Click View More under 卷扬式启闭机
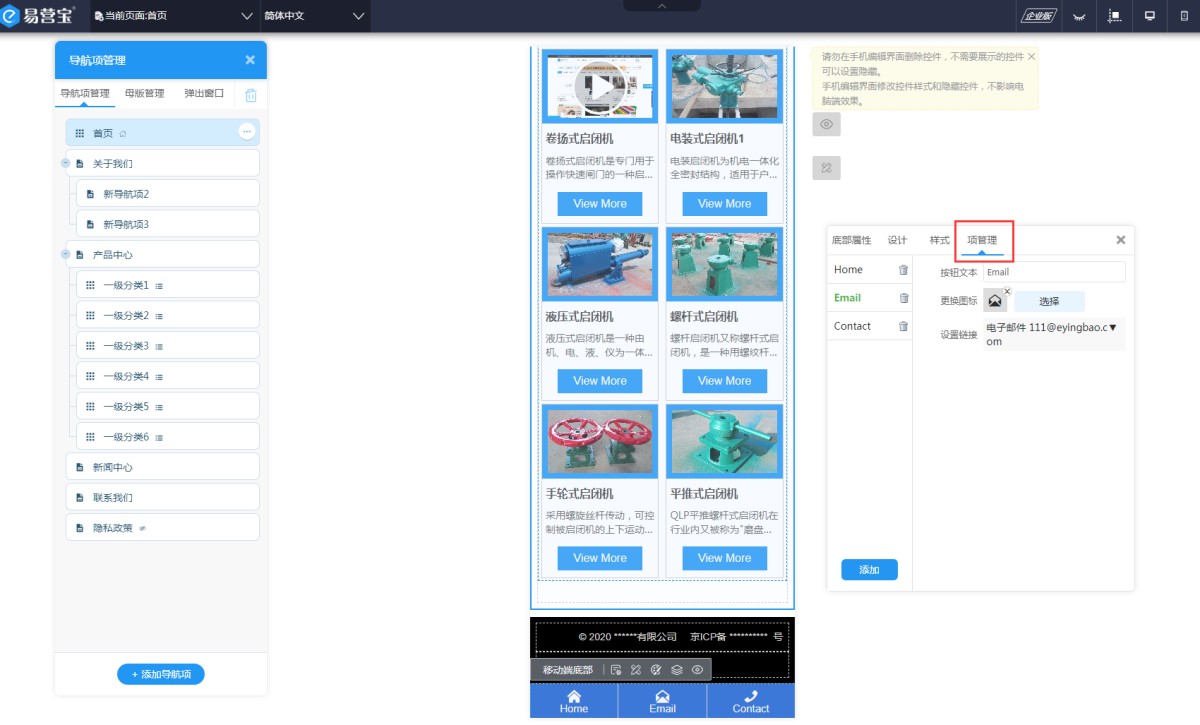Image resolution: width=1200 pixels, height=725 pixels. point(600,203)
